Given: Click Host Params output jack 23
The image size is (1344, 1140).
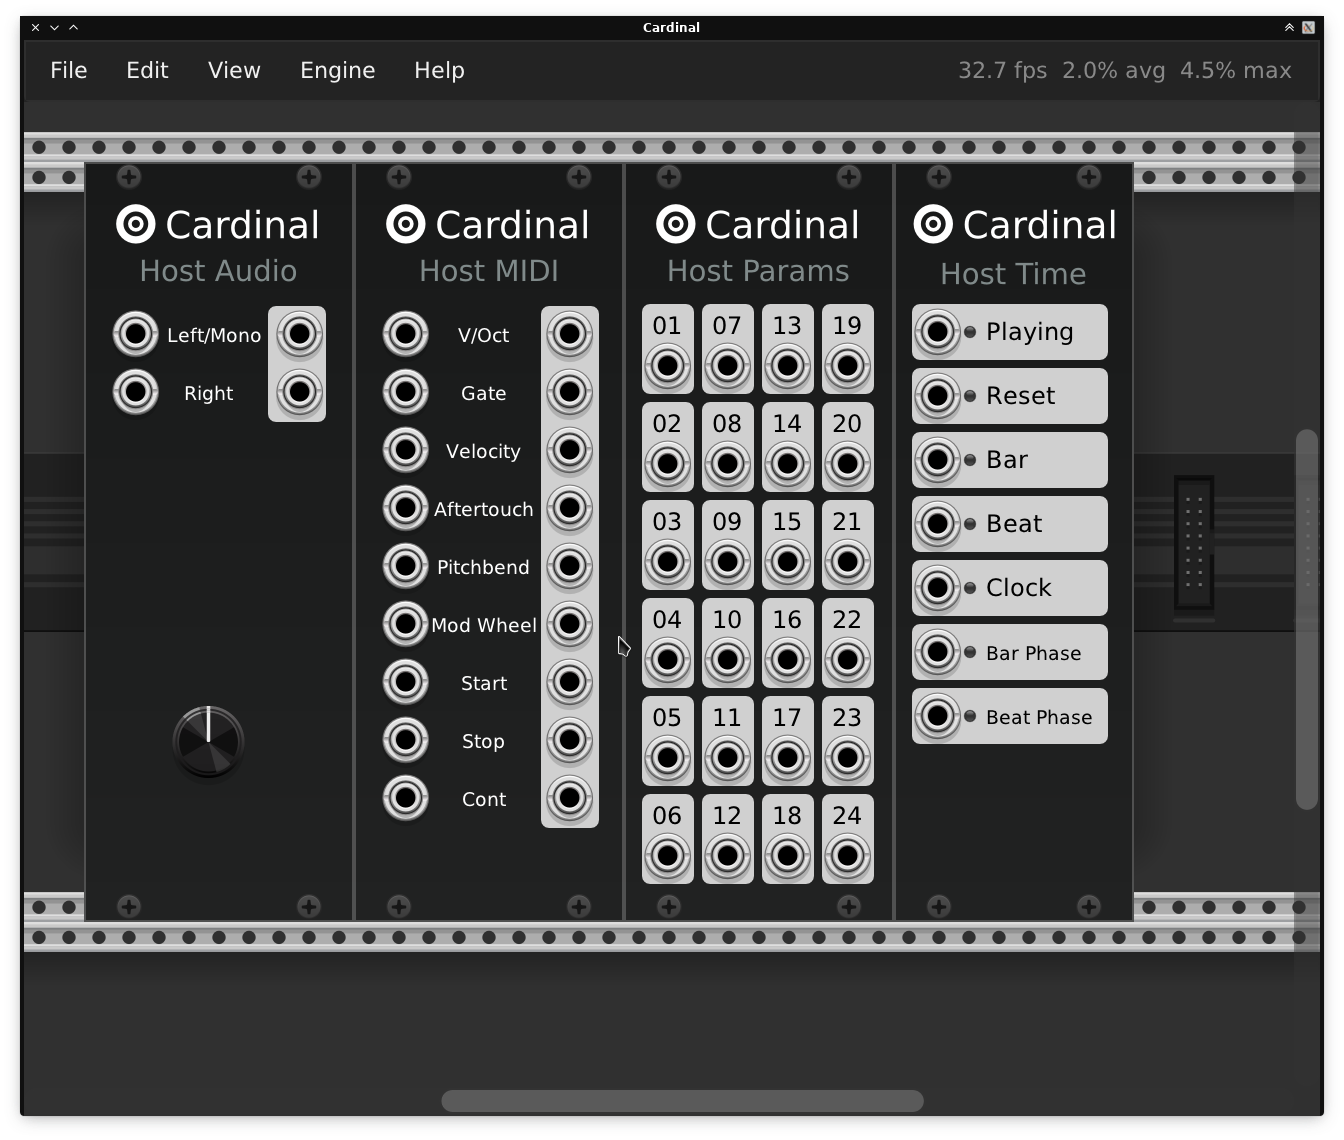Looking at the screenshot, I should pos(848,758).
